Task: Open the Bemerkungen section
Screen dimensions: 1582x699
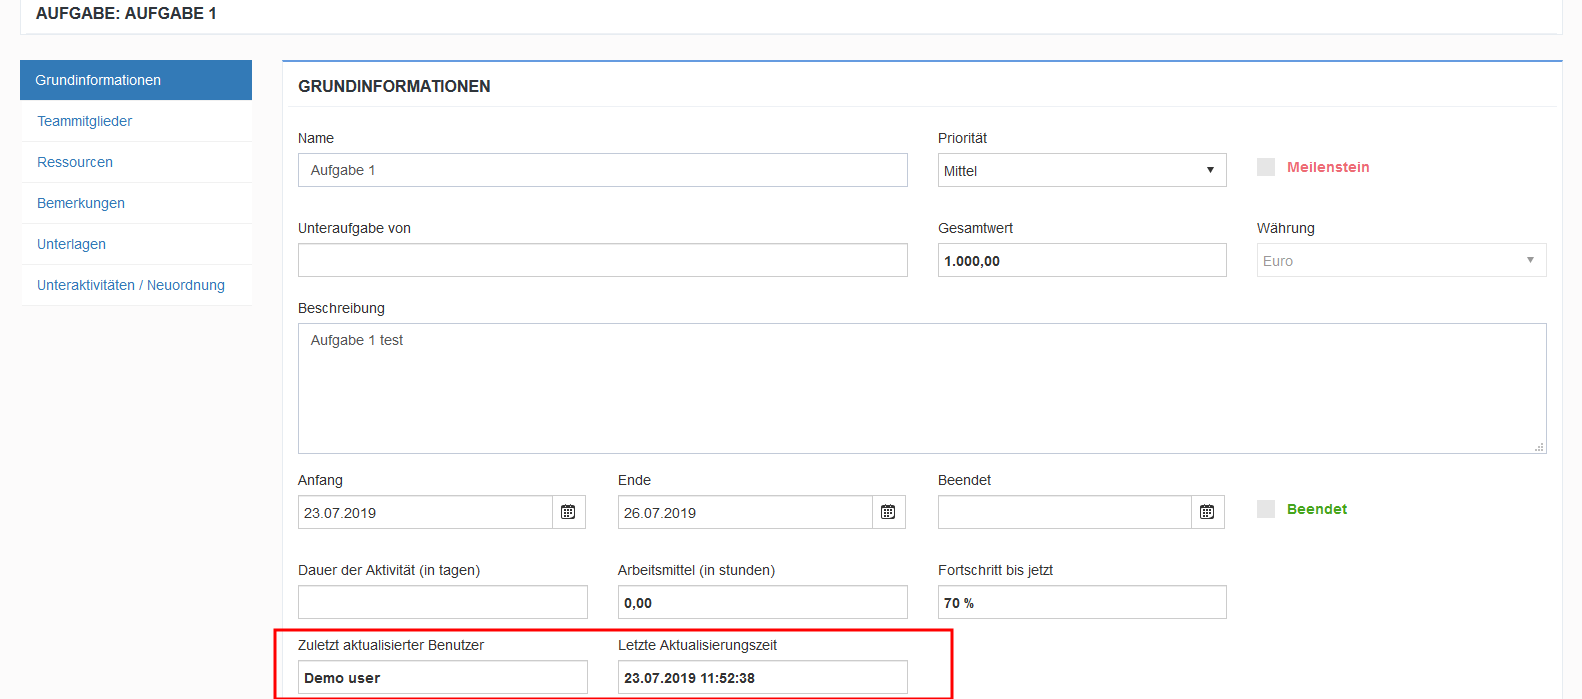Action: pyautogui.click(x=136, y=203)
